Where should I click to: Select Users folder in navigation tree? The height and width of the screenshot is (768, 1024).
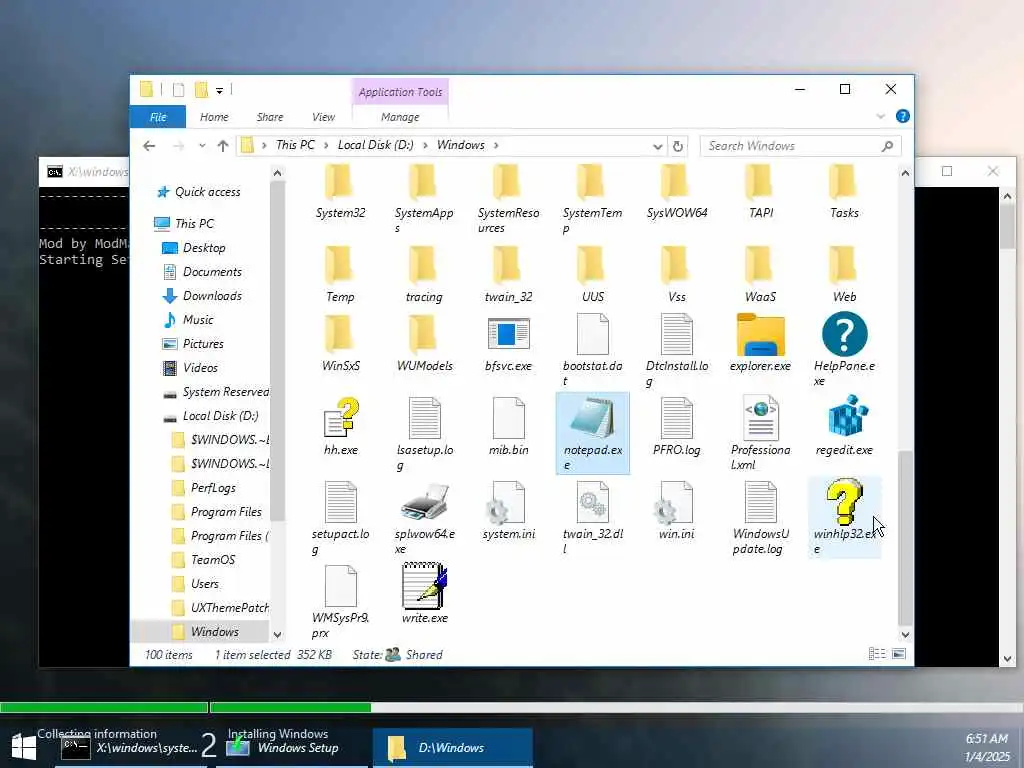pos(204,584)
